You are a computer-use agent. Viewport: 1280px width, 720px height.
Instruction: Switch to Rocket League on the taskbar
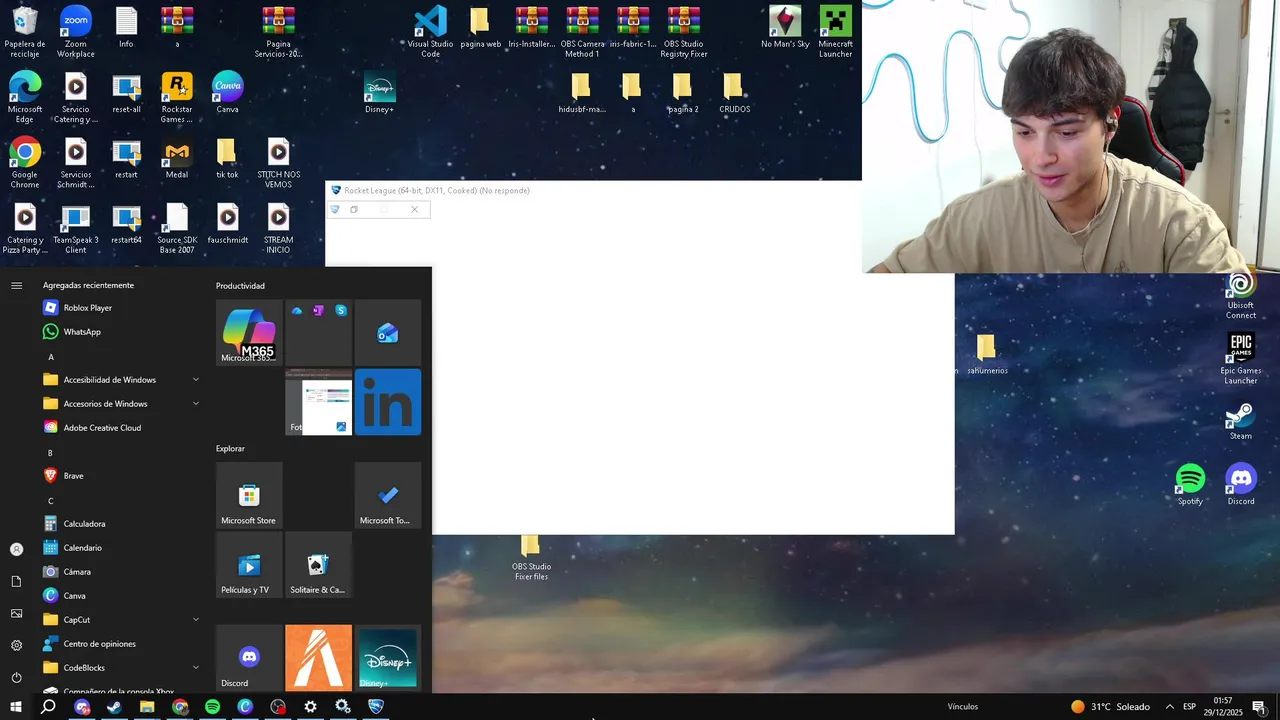[x=376, y=707]
